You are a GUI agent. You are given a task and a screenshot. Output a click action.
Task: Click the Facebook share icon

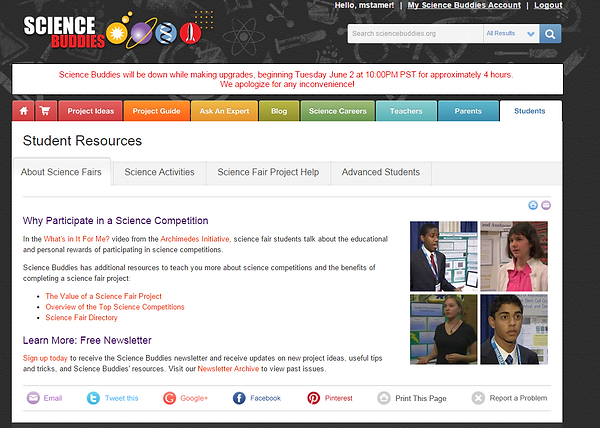pyautogui.click(x=239, y=398)
